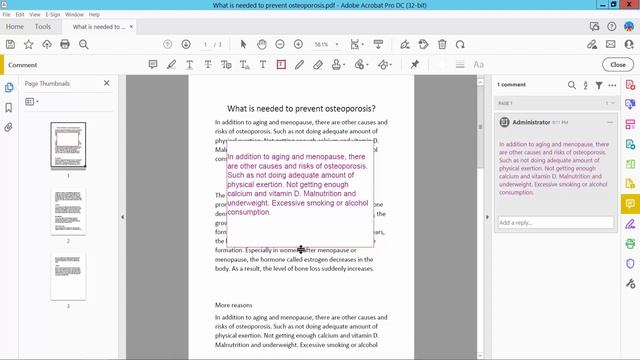The width and height of the screenshot is (640, 360).
Task: Zoom out with the minus icon
Action: [280, 44]
